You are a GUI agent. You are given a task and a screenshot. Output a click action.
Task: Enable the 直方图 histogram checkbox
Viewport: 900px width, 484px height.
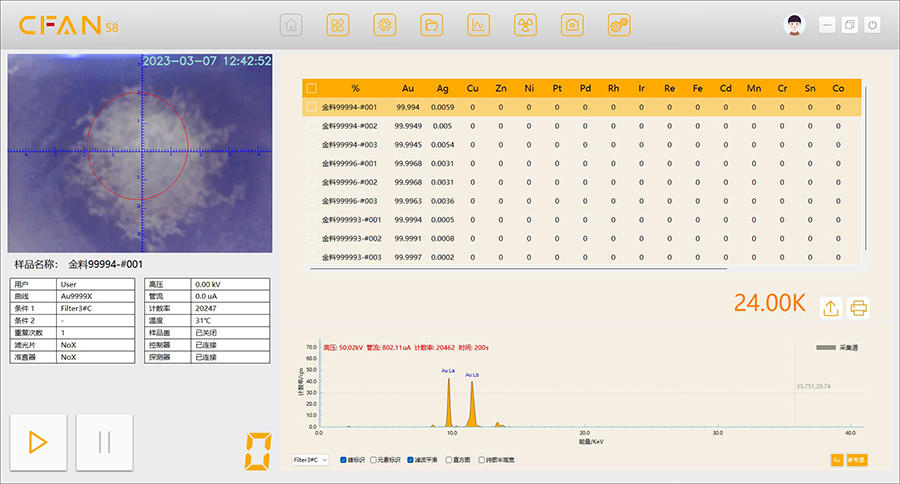point(449,460)
